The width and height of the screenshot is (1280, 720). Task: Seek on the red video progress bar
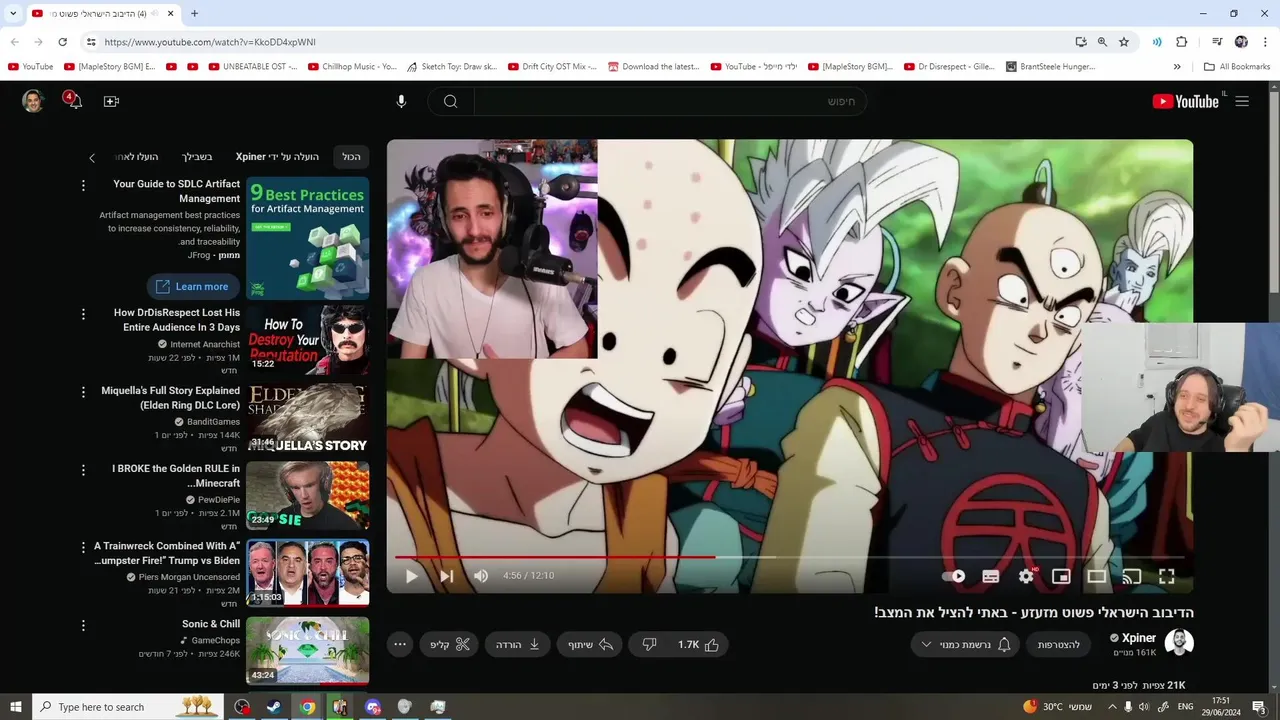[x=789, y=556]
